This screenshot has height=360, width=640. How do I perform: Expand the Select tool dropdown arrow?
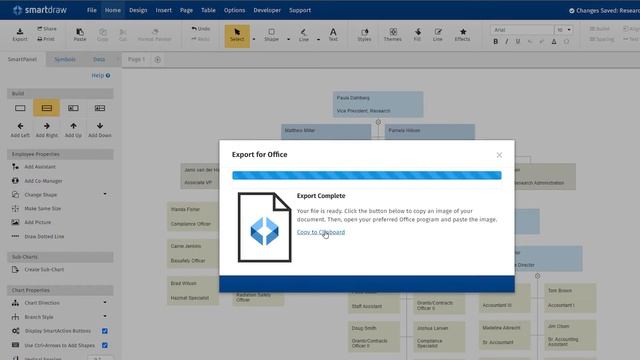click(254, 40)
